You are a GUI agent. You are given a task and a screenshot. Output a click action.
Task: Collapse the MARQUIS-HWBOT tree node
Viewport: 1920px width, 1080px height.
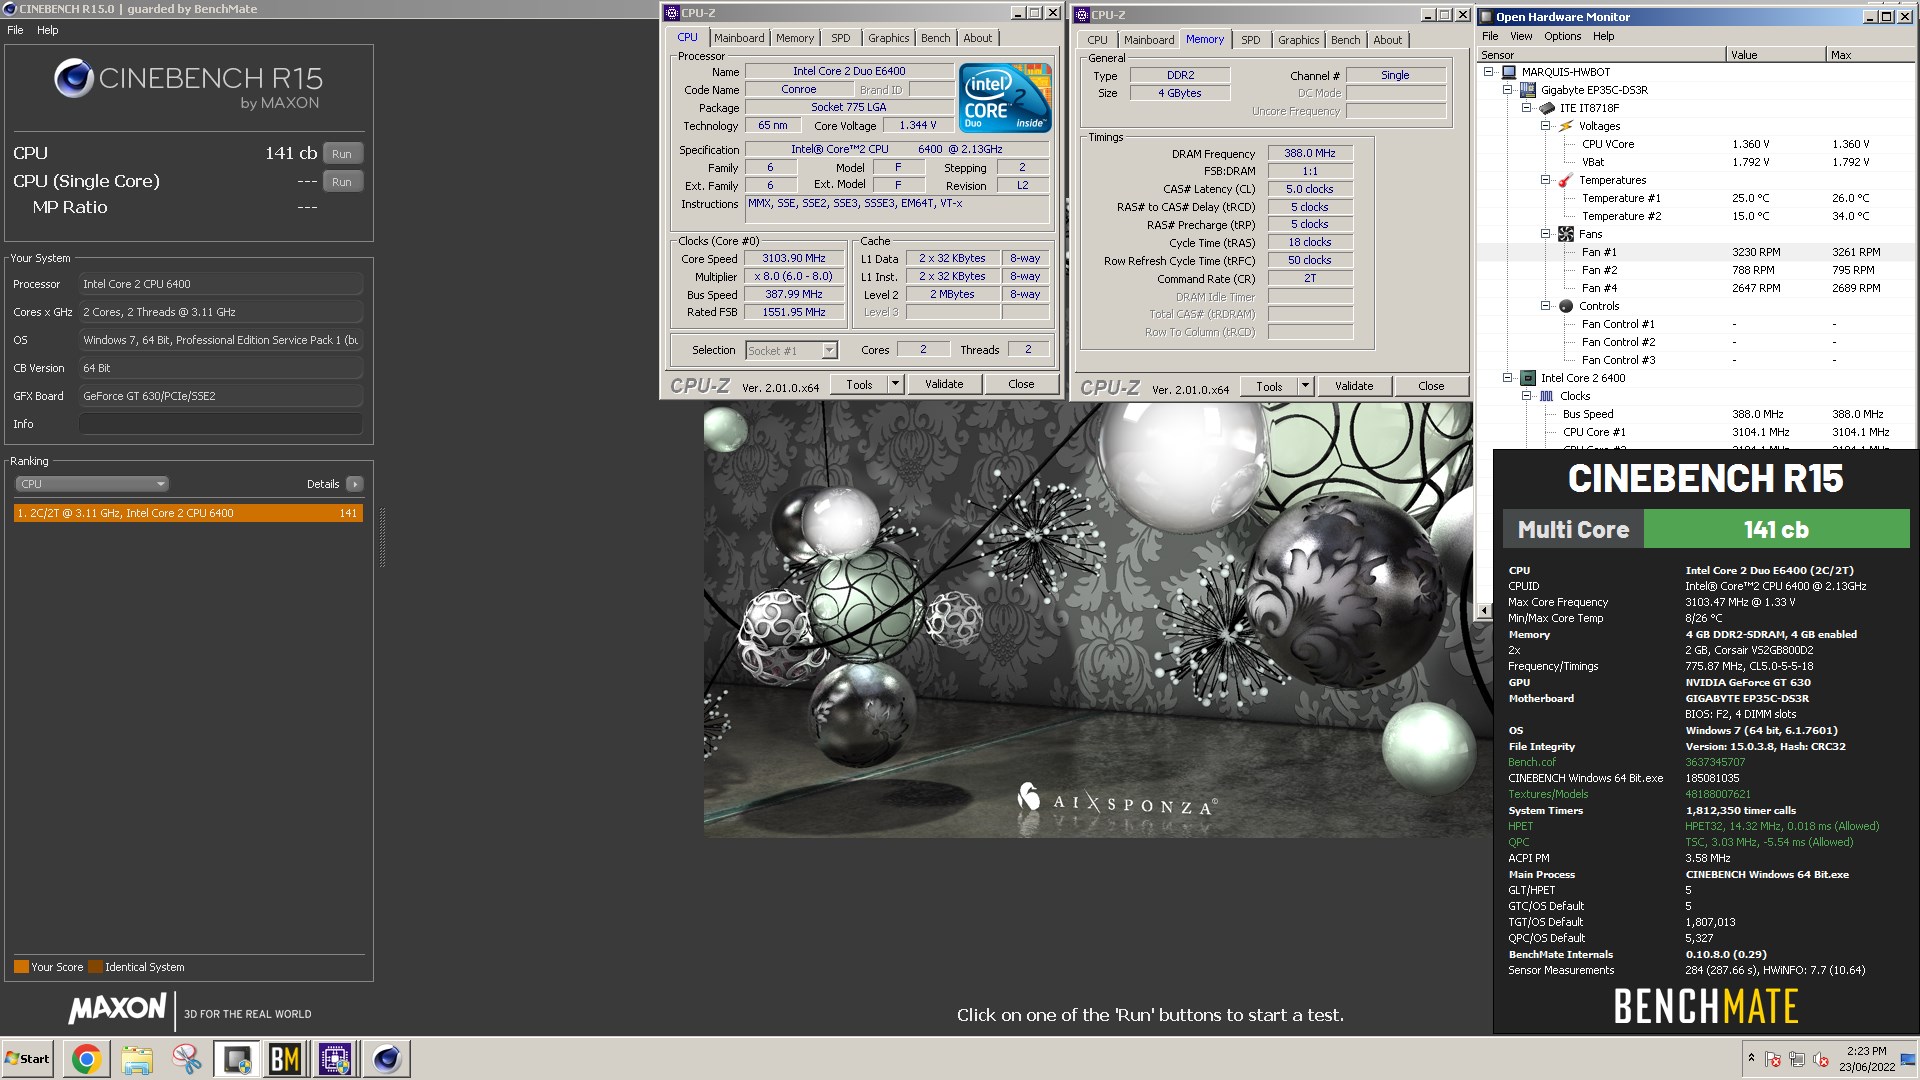click(1488, 72)
